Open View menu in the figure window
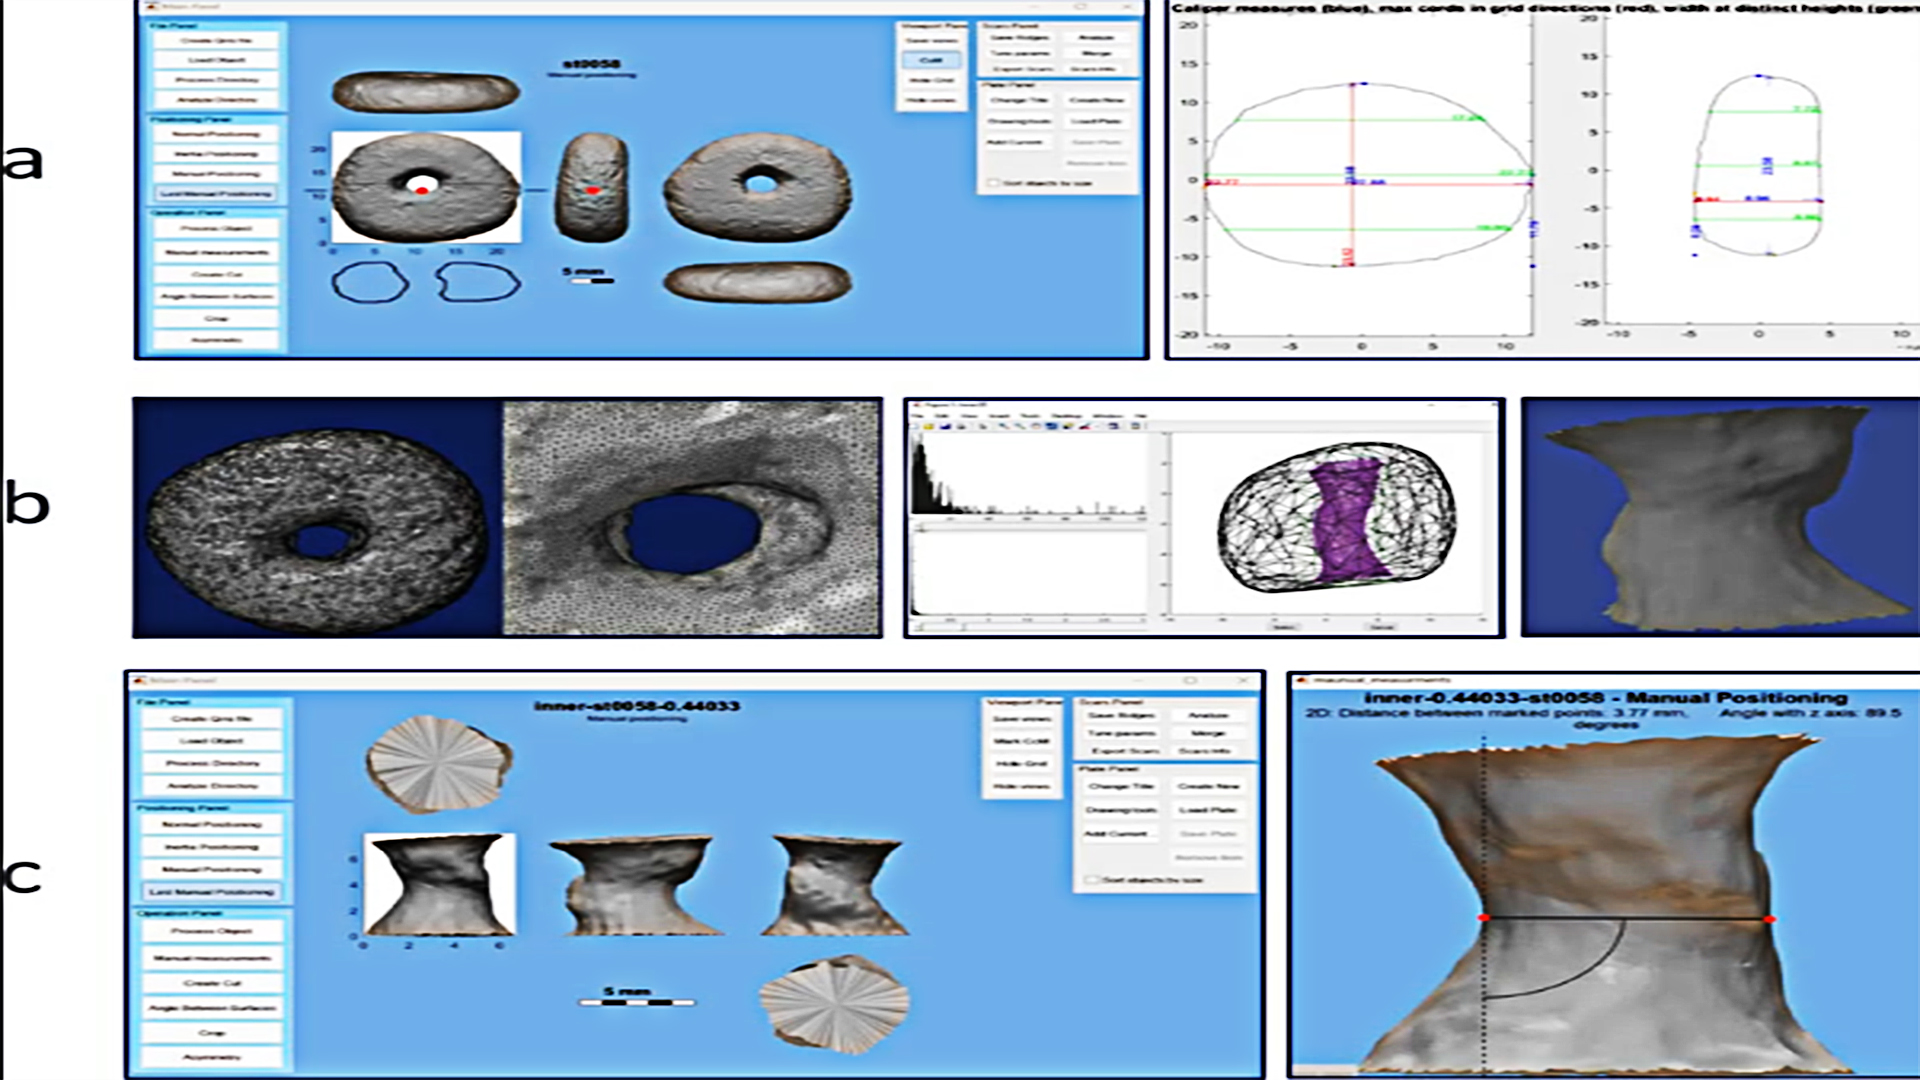This screenshot has width=1920, height=1080. [x=970, y=416]
